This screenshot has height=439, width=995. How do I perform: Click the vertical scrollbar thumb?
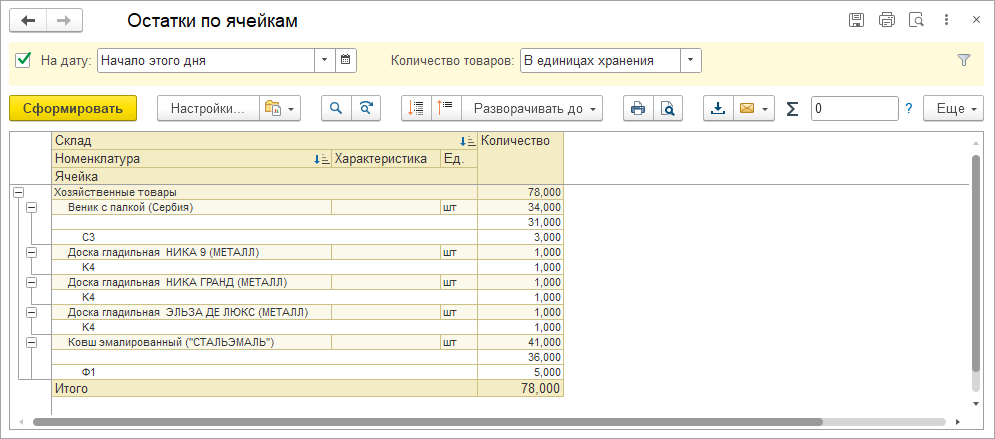tap(976, 263)
